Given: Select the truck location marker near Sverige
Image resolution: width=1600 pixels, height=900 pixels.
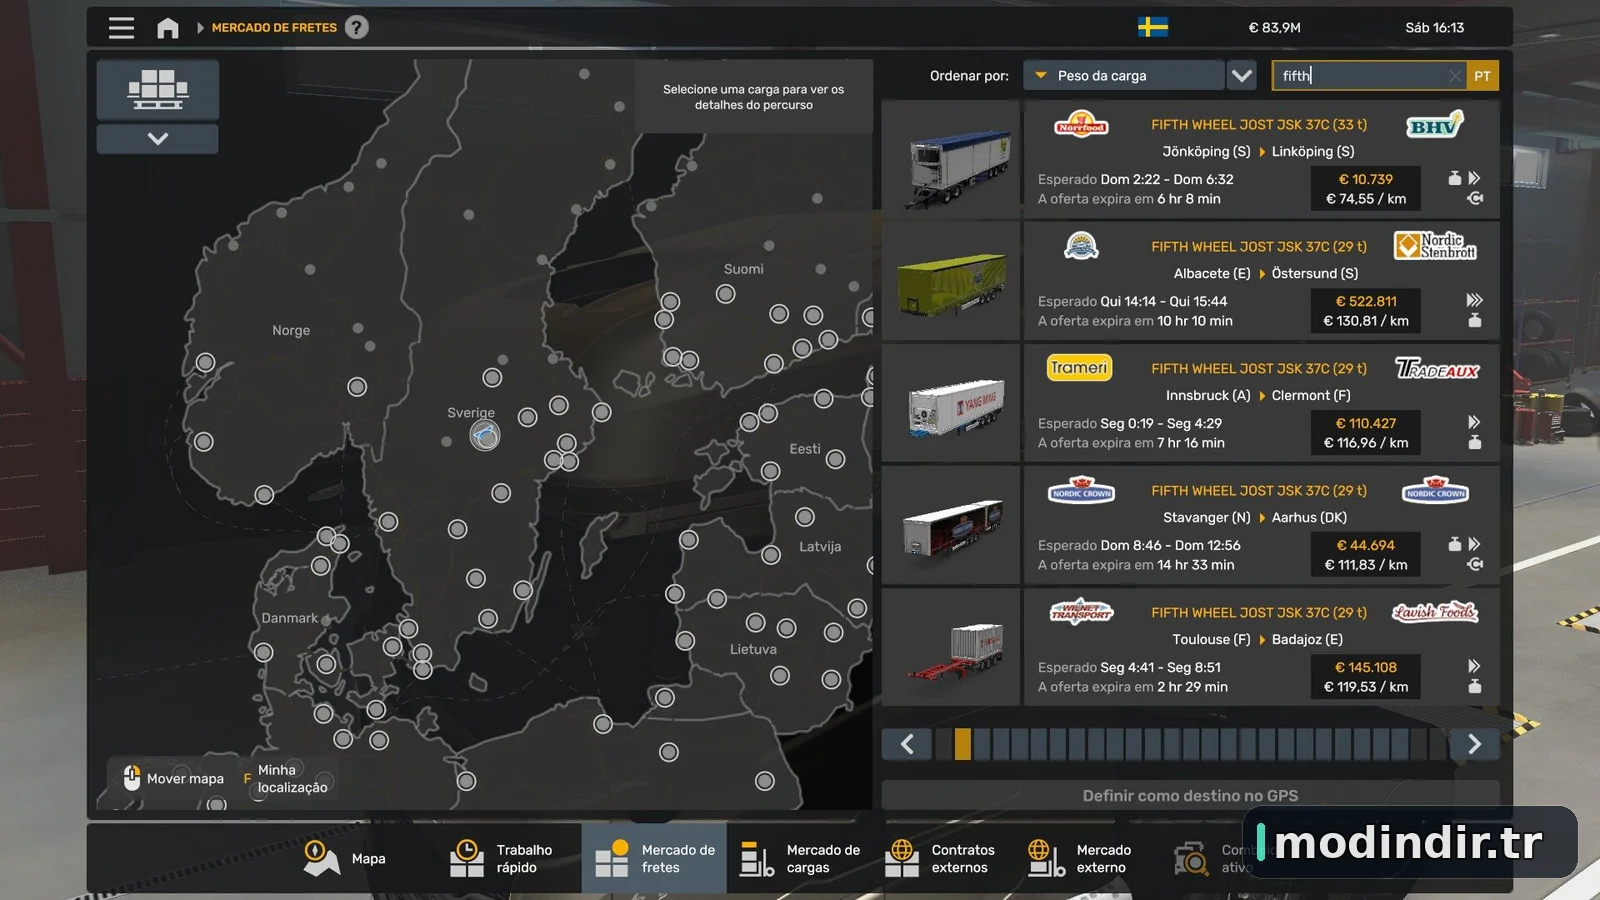Looking at the screenshot, I should tap(485, 436).
